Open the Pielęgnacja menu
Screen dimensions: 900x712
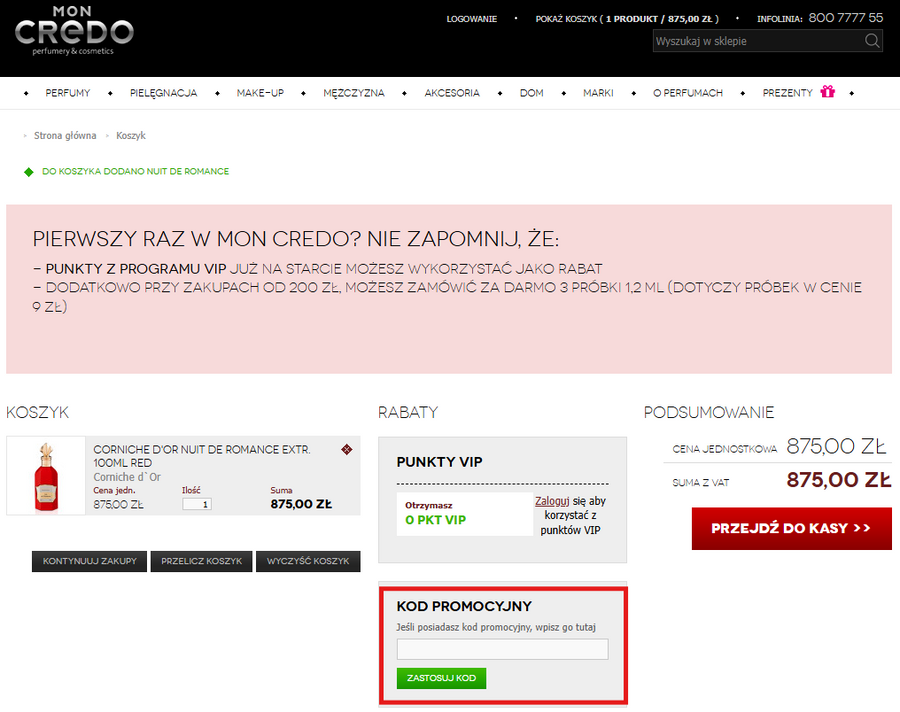pyautogui.click(x=163, y=93)
